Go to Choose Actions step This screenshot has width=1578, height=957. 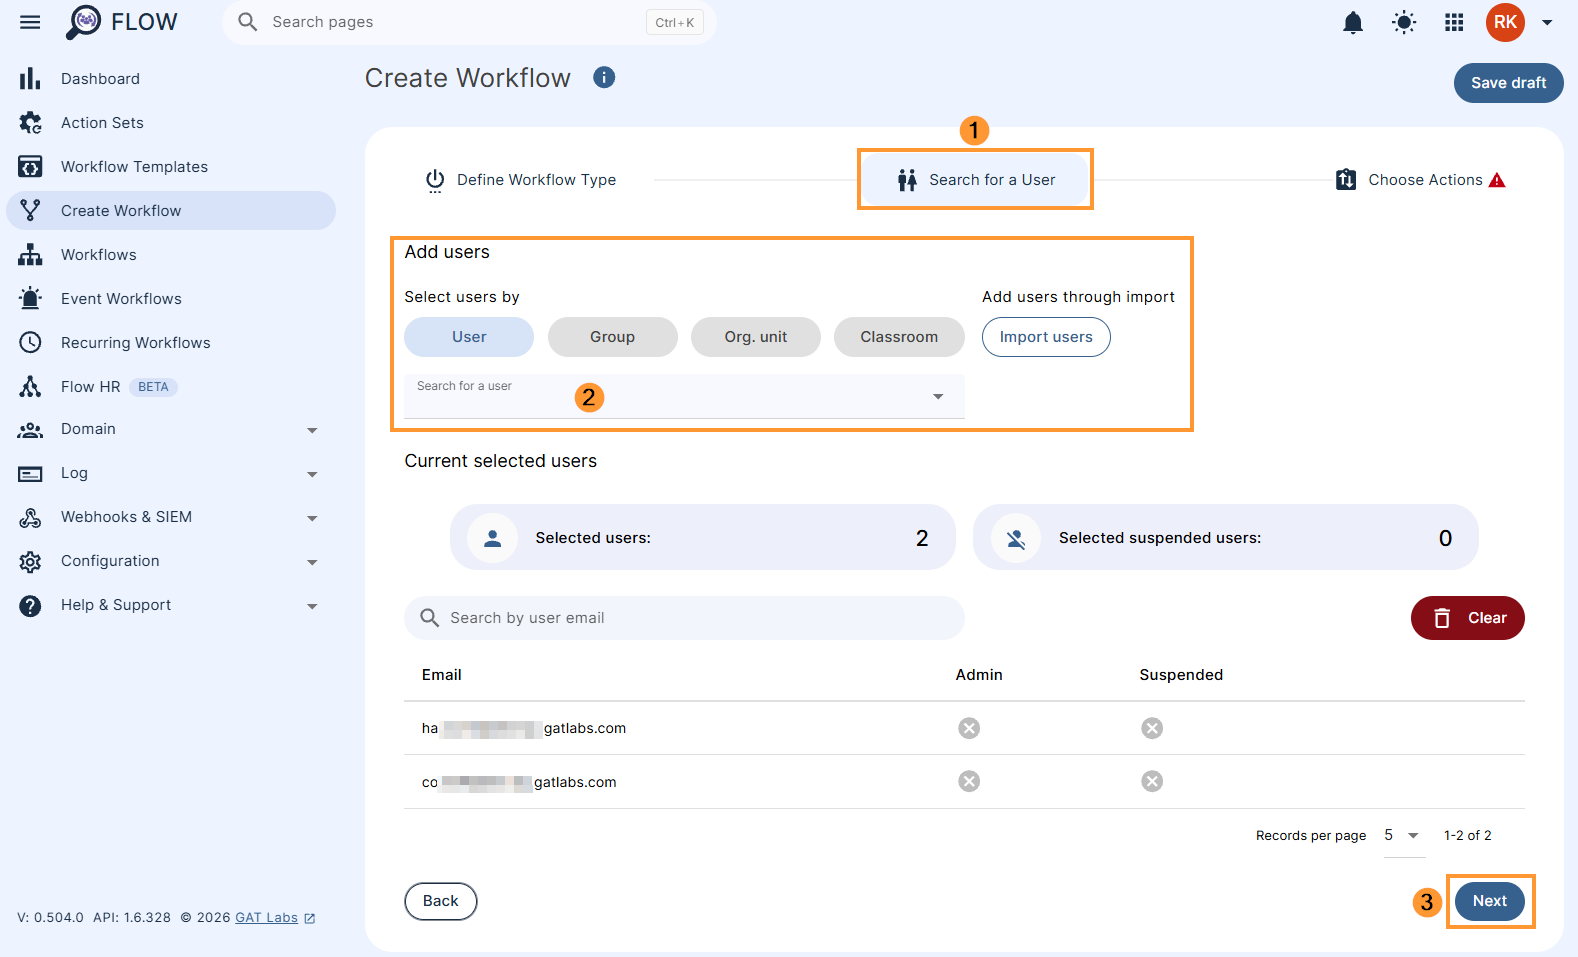tap(1420, 180)
